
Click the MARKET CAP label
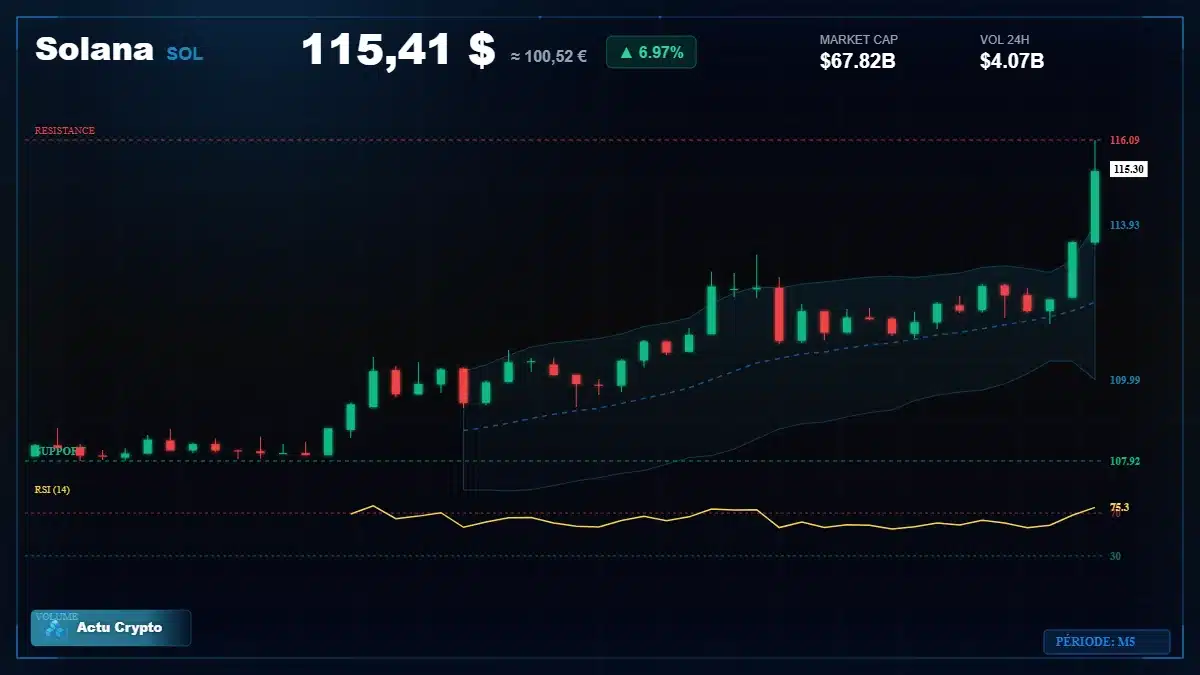pos(859,40)
